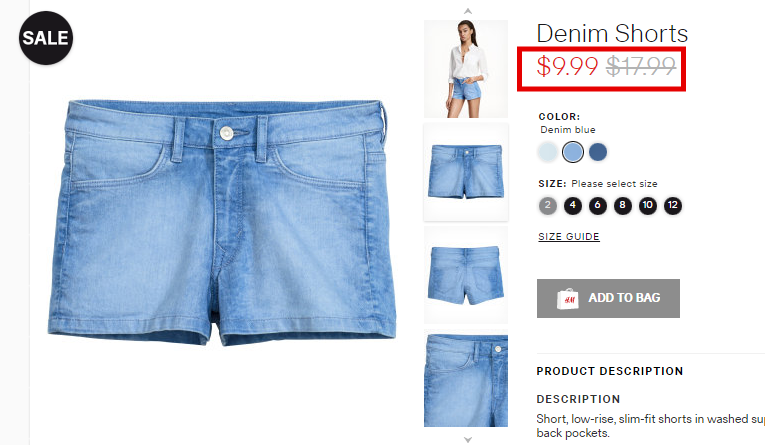This screenshot has height=445, width=765.
Task: View the back of shorts thumbnail
Action: (466, 275)
